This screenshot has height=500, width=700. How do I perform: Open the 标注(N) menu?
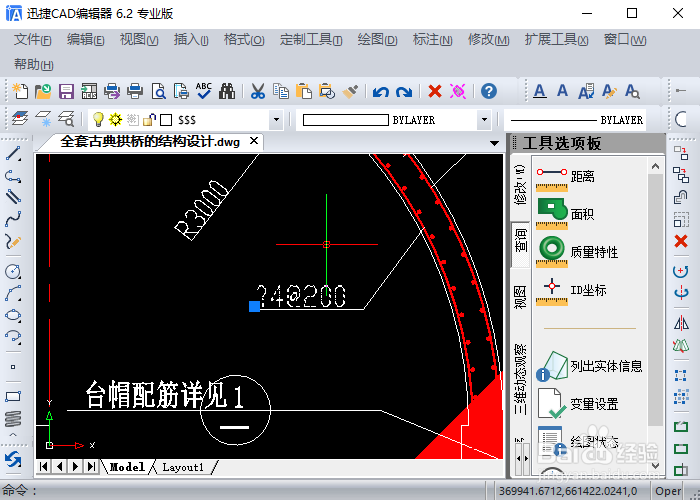click(432, 40)
